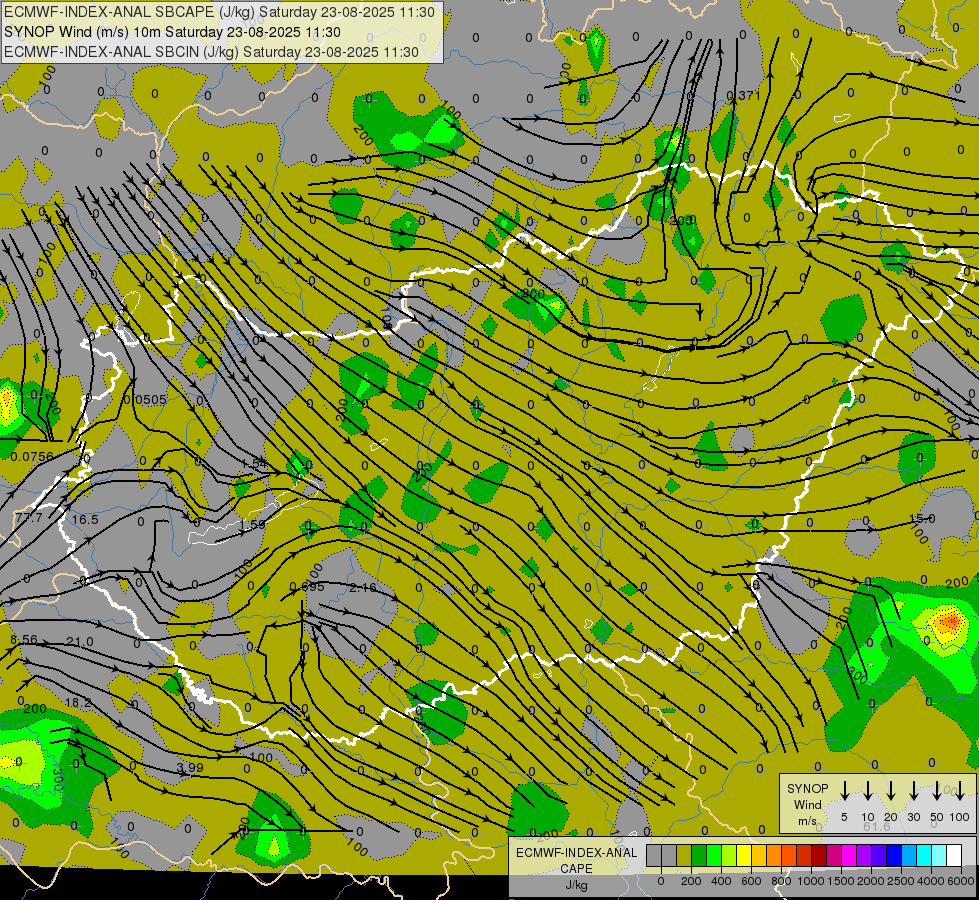
Task: Click the '6000' tick label on CAPE scale
Action: coord(961,881)
